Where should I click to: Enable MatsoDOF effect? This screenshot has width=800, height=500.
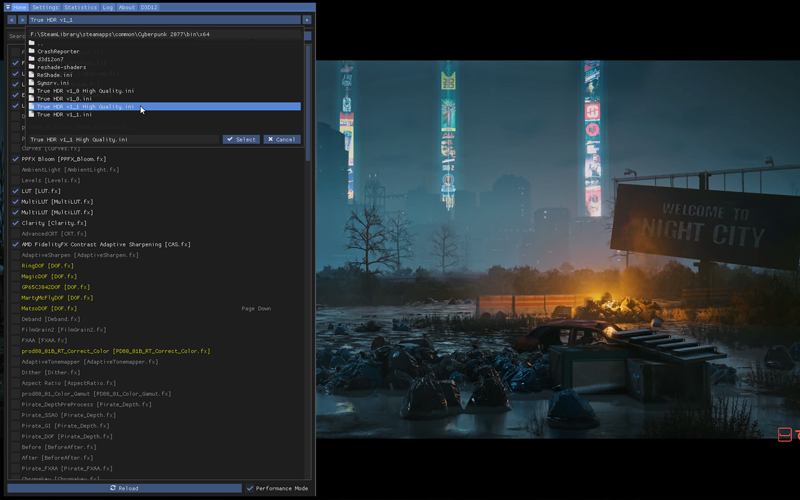pyautogui.click(x=15, y=309)
